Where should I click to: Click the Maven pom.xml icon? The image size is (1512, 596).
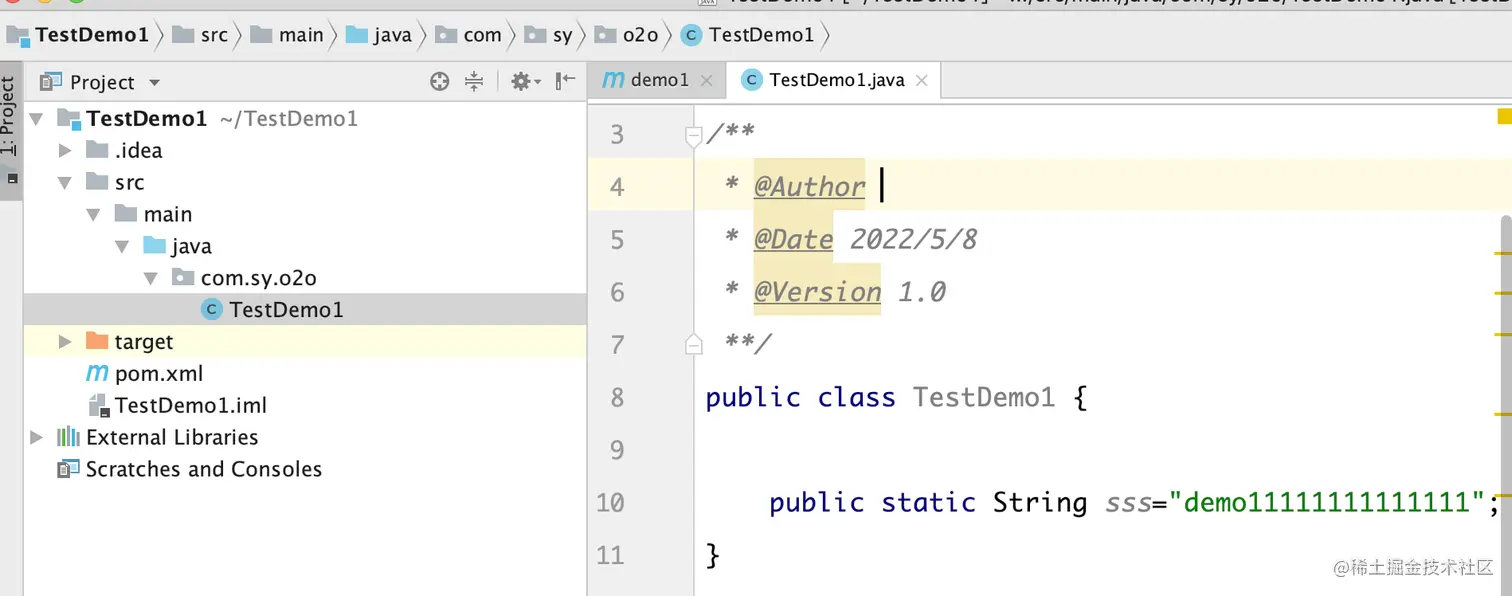97,373
